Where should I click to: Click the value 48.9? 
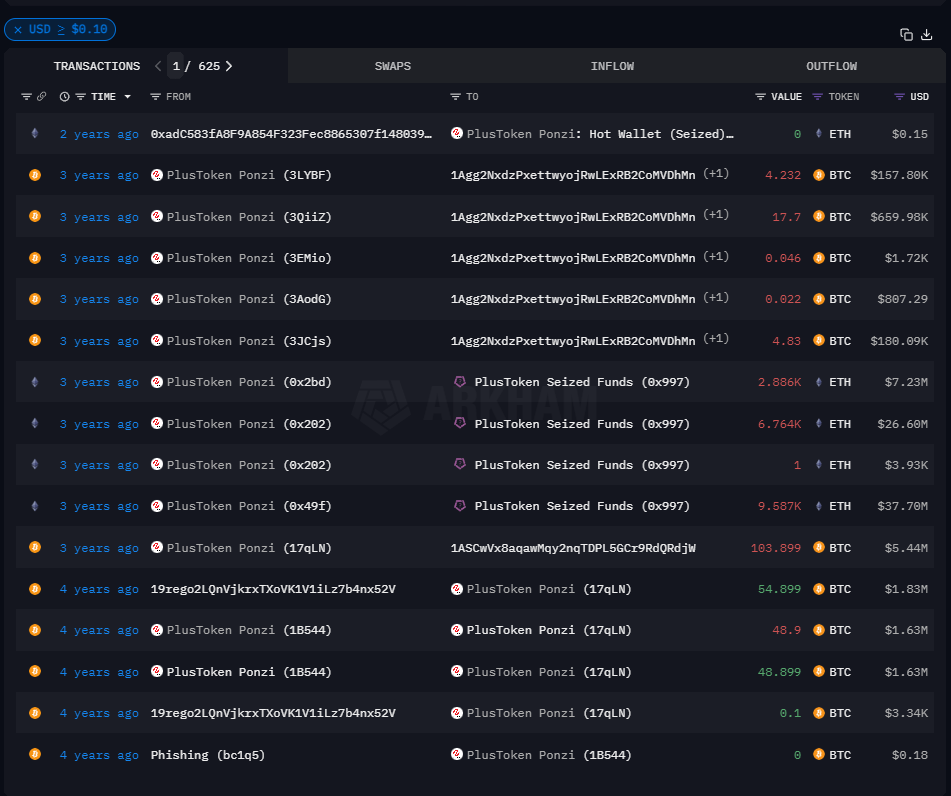pyautogui.click(x=787, y=630)
